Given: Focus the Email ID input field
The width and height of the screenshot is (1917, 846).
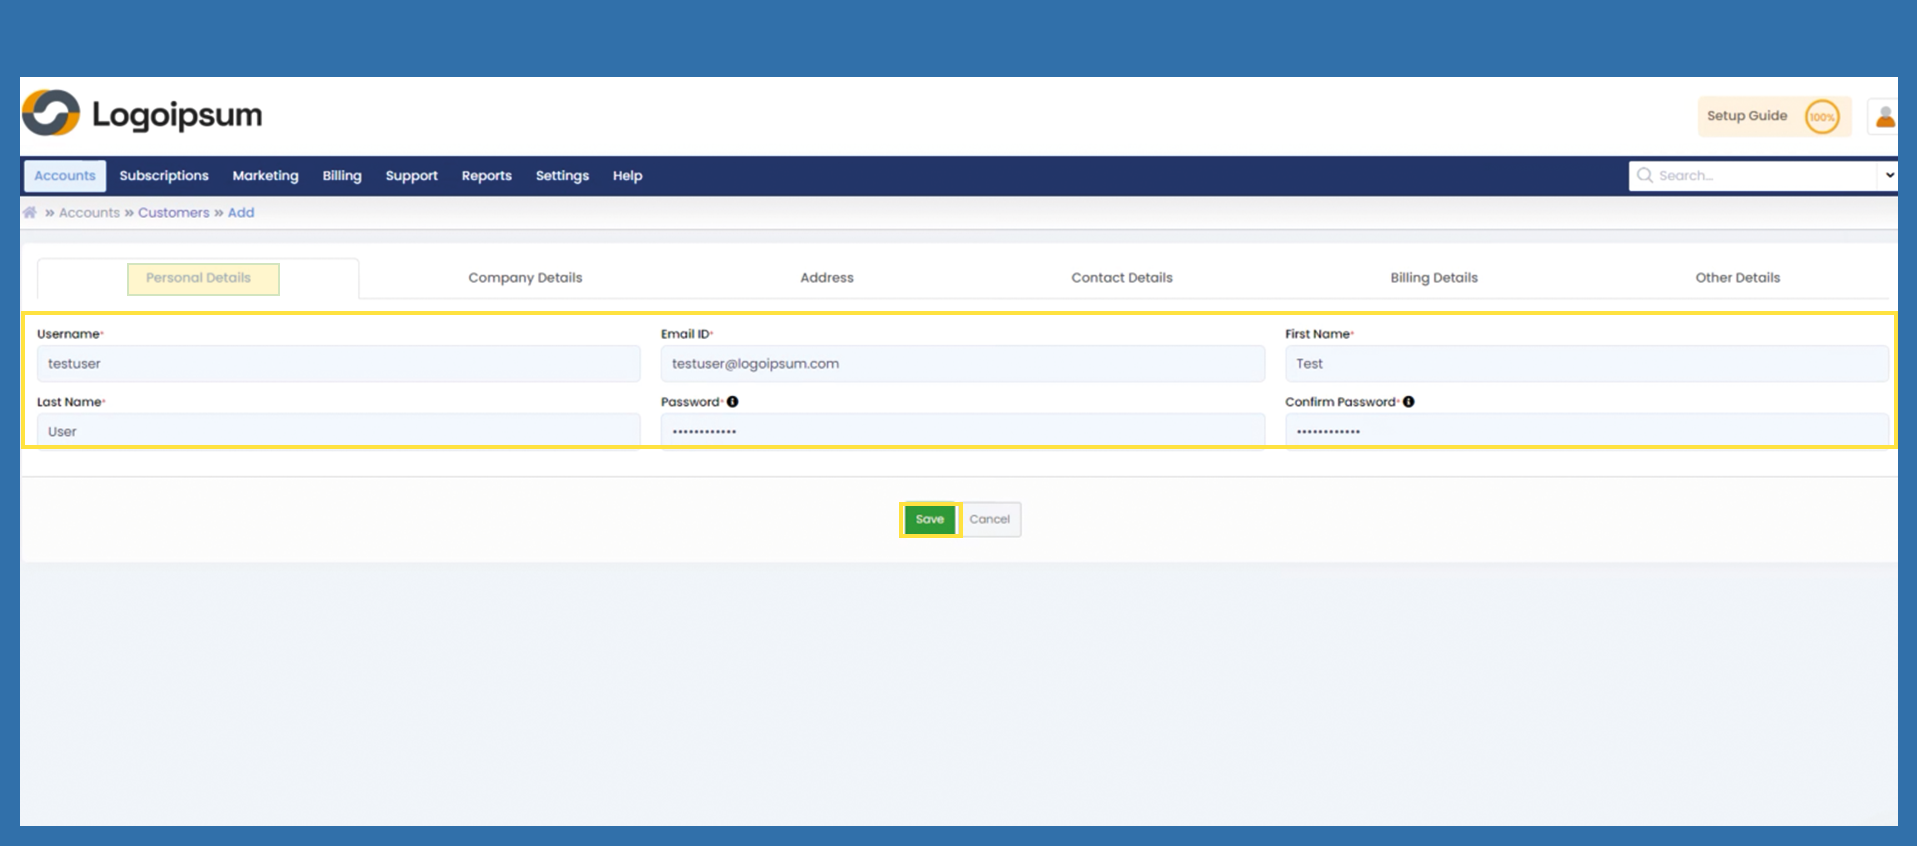Looking at the screenshot, I should pyautogui.click(x=962, y=364).
